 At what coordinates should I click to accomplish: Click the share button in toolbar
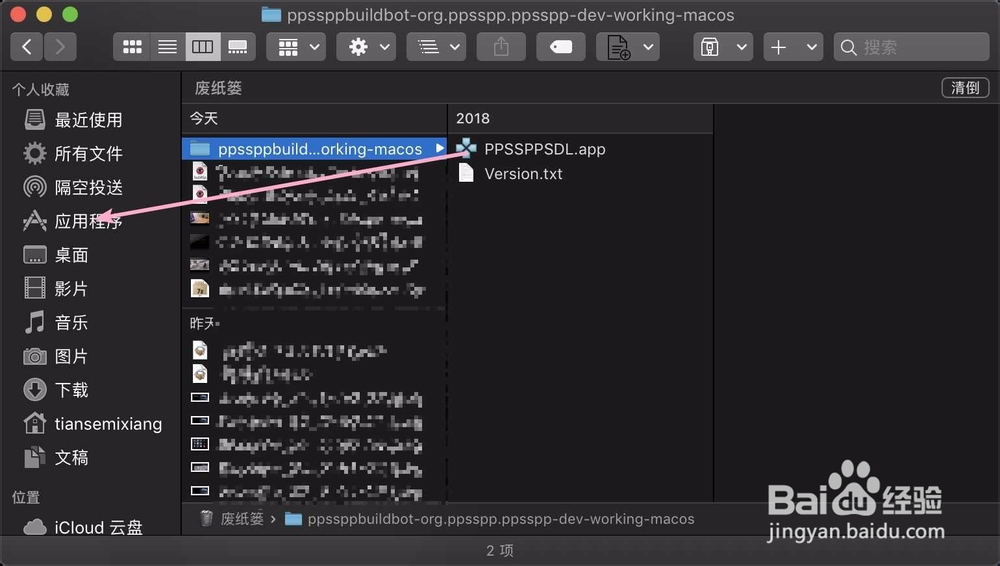coord(501,47)
